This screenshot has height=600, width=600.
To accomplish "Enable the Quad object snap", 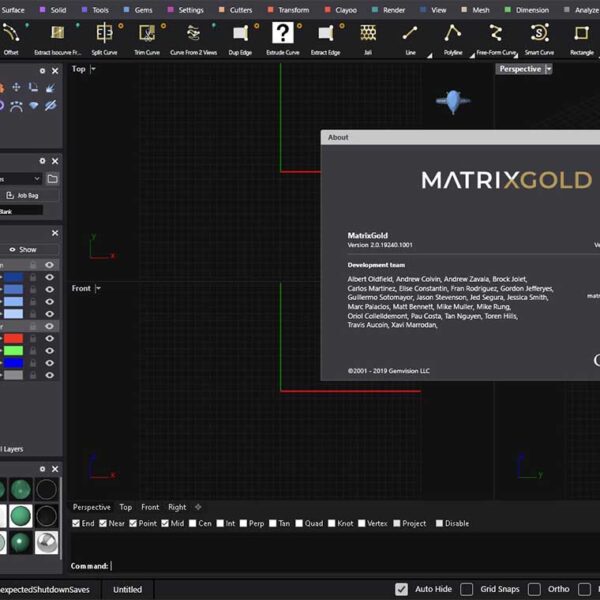I will pos(299,523).
